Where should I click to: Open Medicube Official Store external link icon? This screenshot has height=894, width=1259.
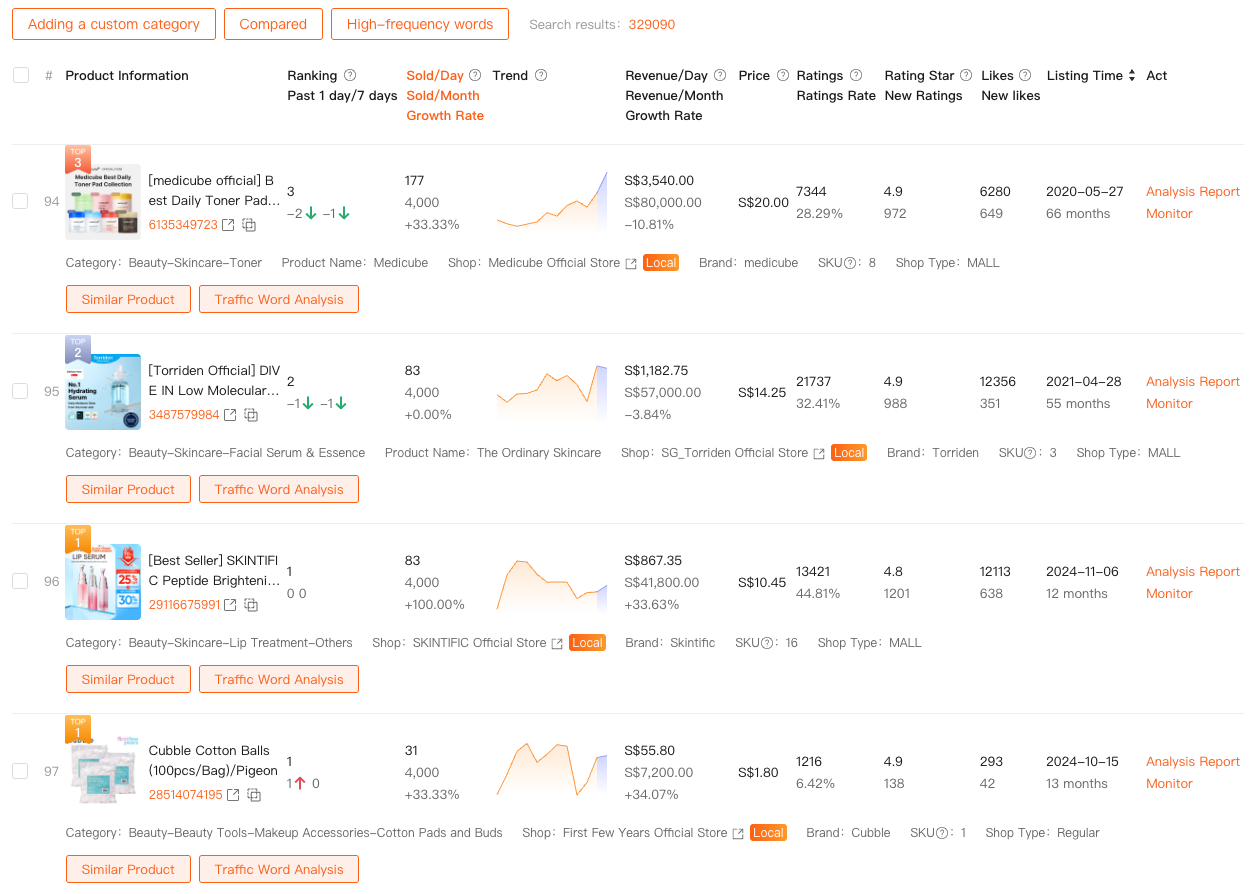(631, 263)
